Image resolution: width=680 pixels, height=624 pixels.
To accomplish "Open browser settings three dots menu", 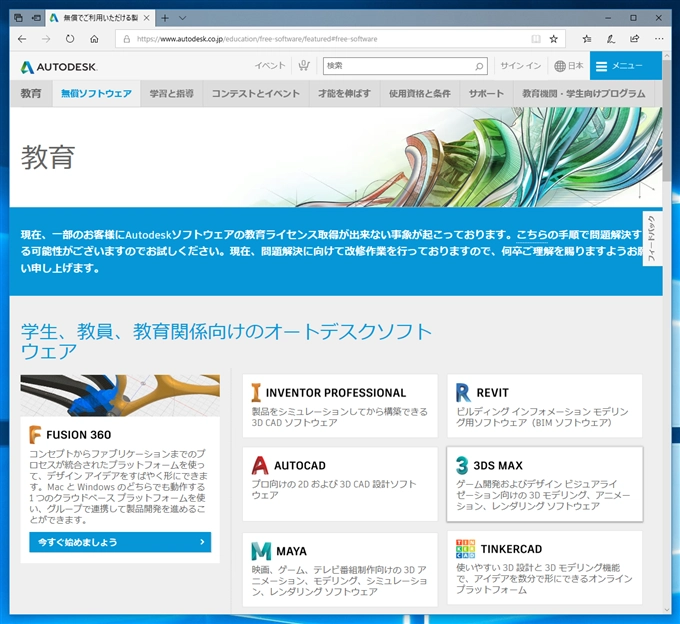I will coord(659,39).
